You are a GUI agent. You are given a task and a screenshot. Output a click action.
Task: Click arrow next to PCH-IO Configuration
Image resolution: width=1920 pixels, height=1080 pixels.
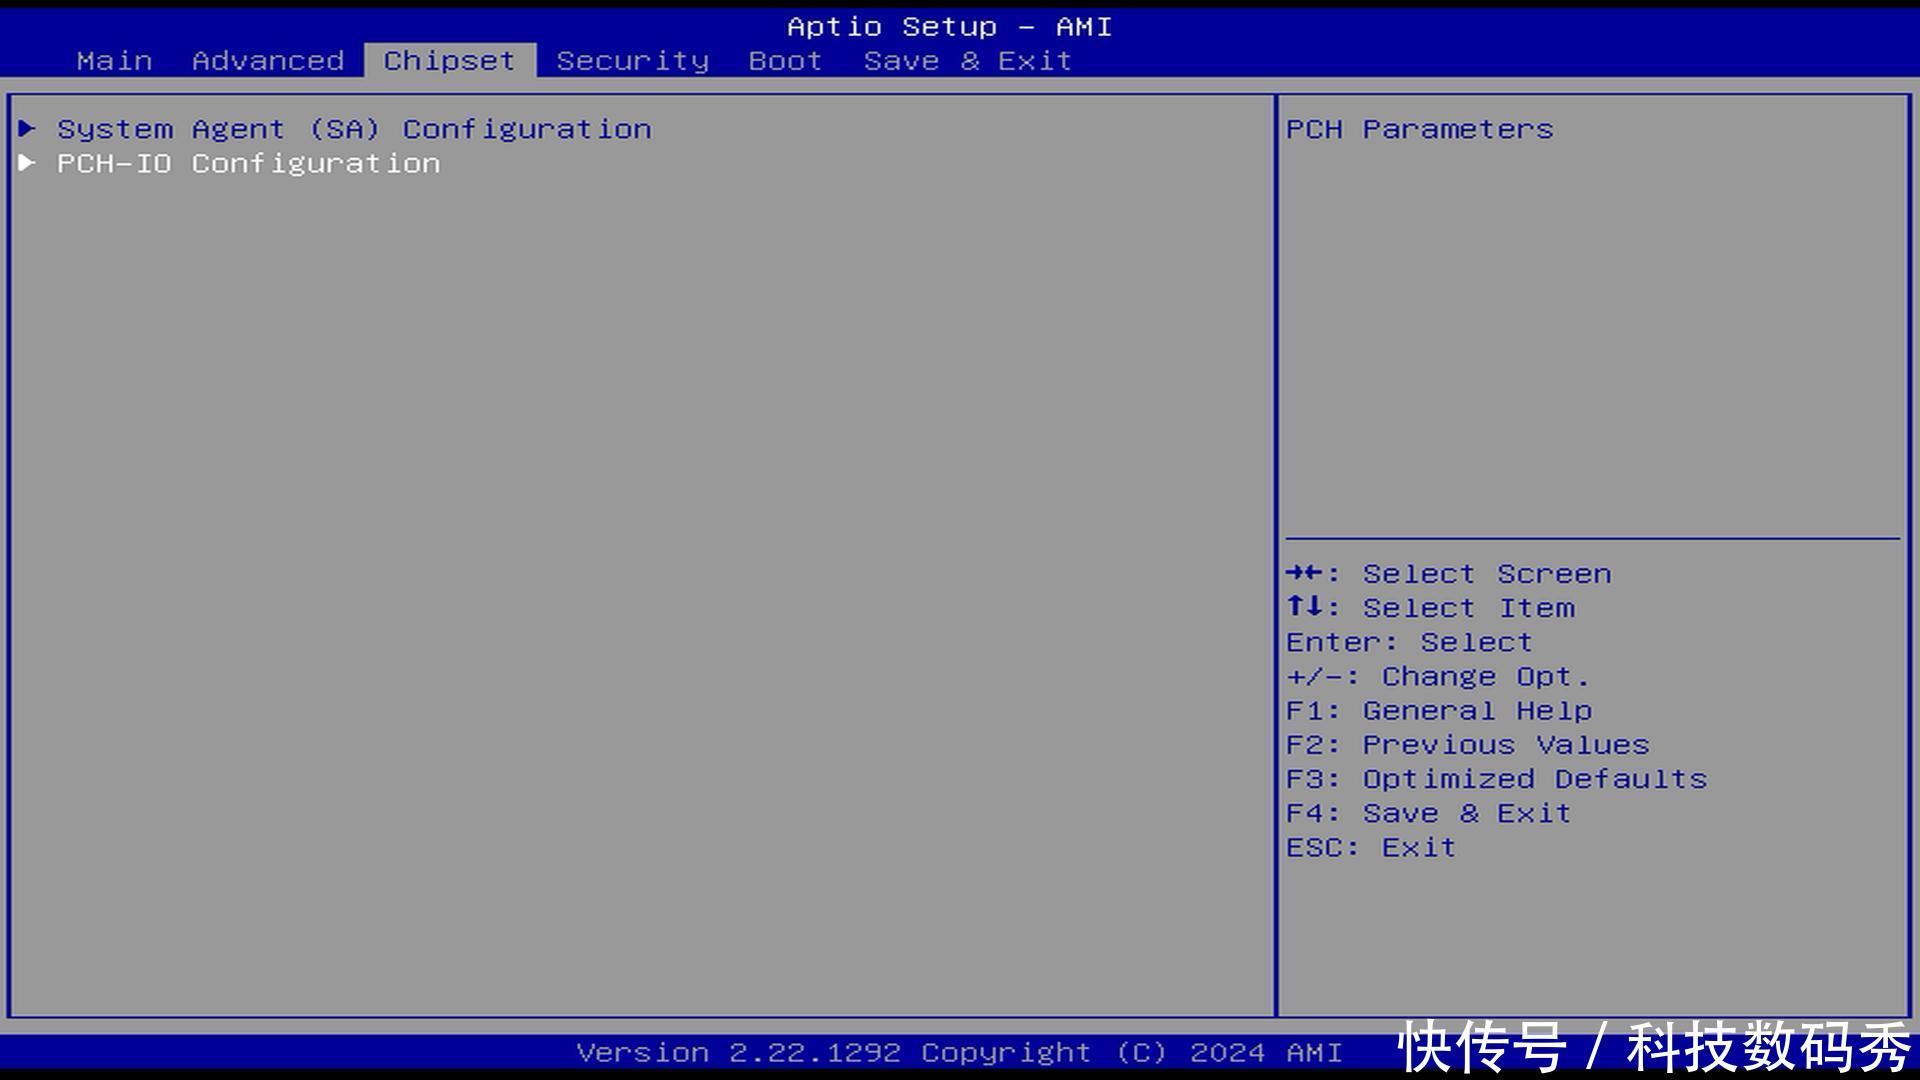(x=28, y=162)
